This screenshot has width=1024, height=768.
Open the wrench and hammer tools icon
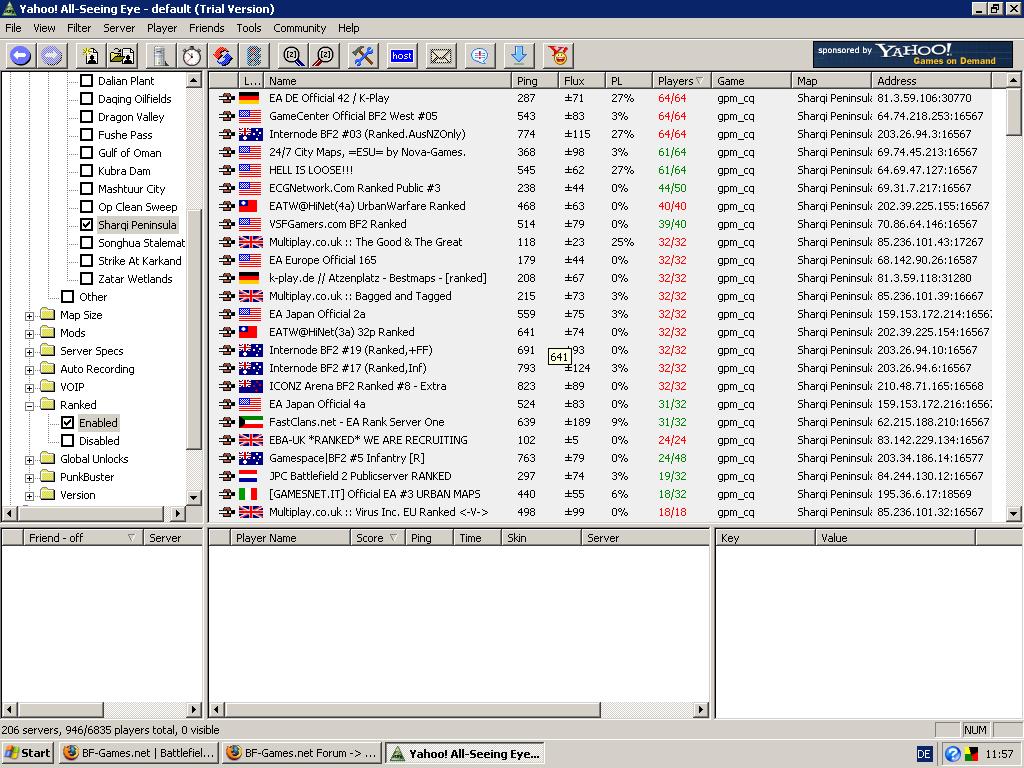[x=363, y=56]
